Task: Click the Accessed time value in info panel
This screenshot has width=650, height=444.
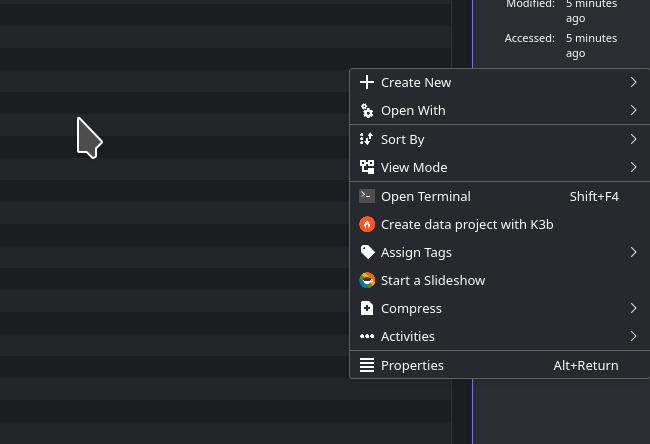Action: [x=591, y=45]
